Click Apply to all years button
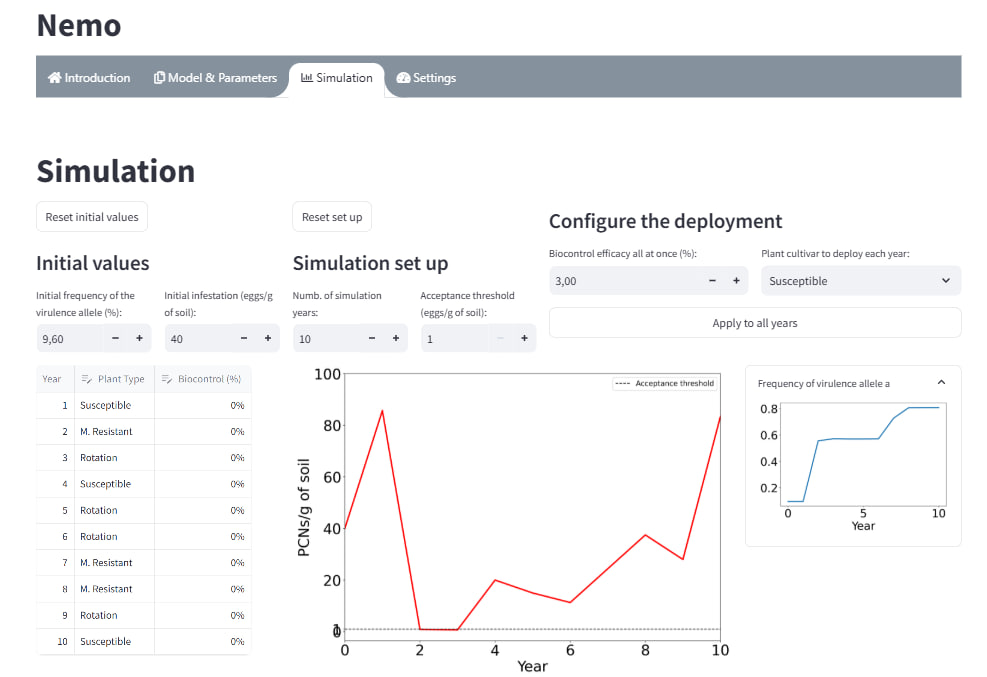Viewport: 987px width, 677px height. point(754,323)
